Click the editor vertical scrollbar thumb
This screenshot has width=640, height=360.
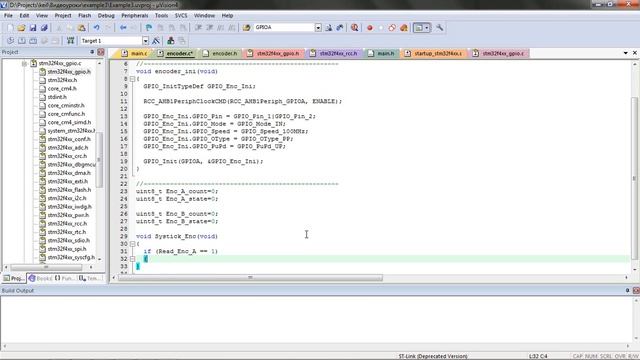click(634, 178)
